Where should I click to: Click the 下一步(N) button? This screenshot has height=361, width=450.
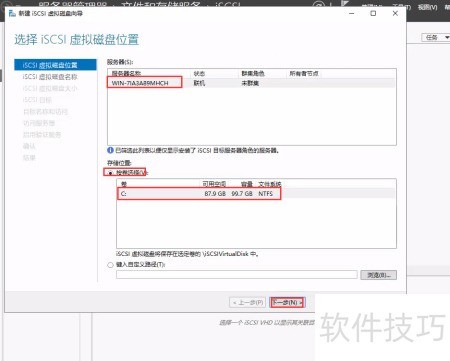tap(287, 302)
